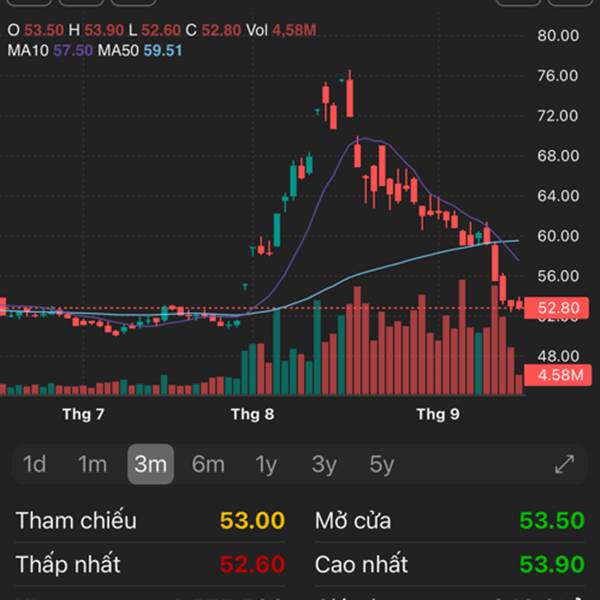Click the Thấp nhất value 52.60
The image size is (600, 600).
(252, 564)
